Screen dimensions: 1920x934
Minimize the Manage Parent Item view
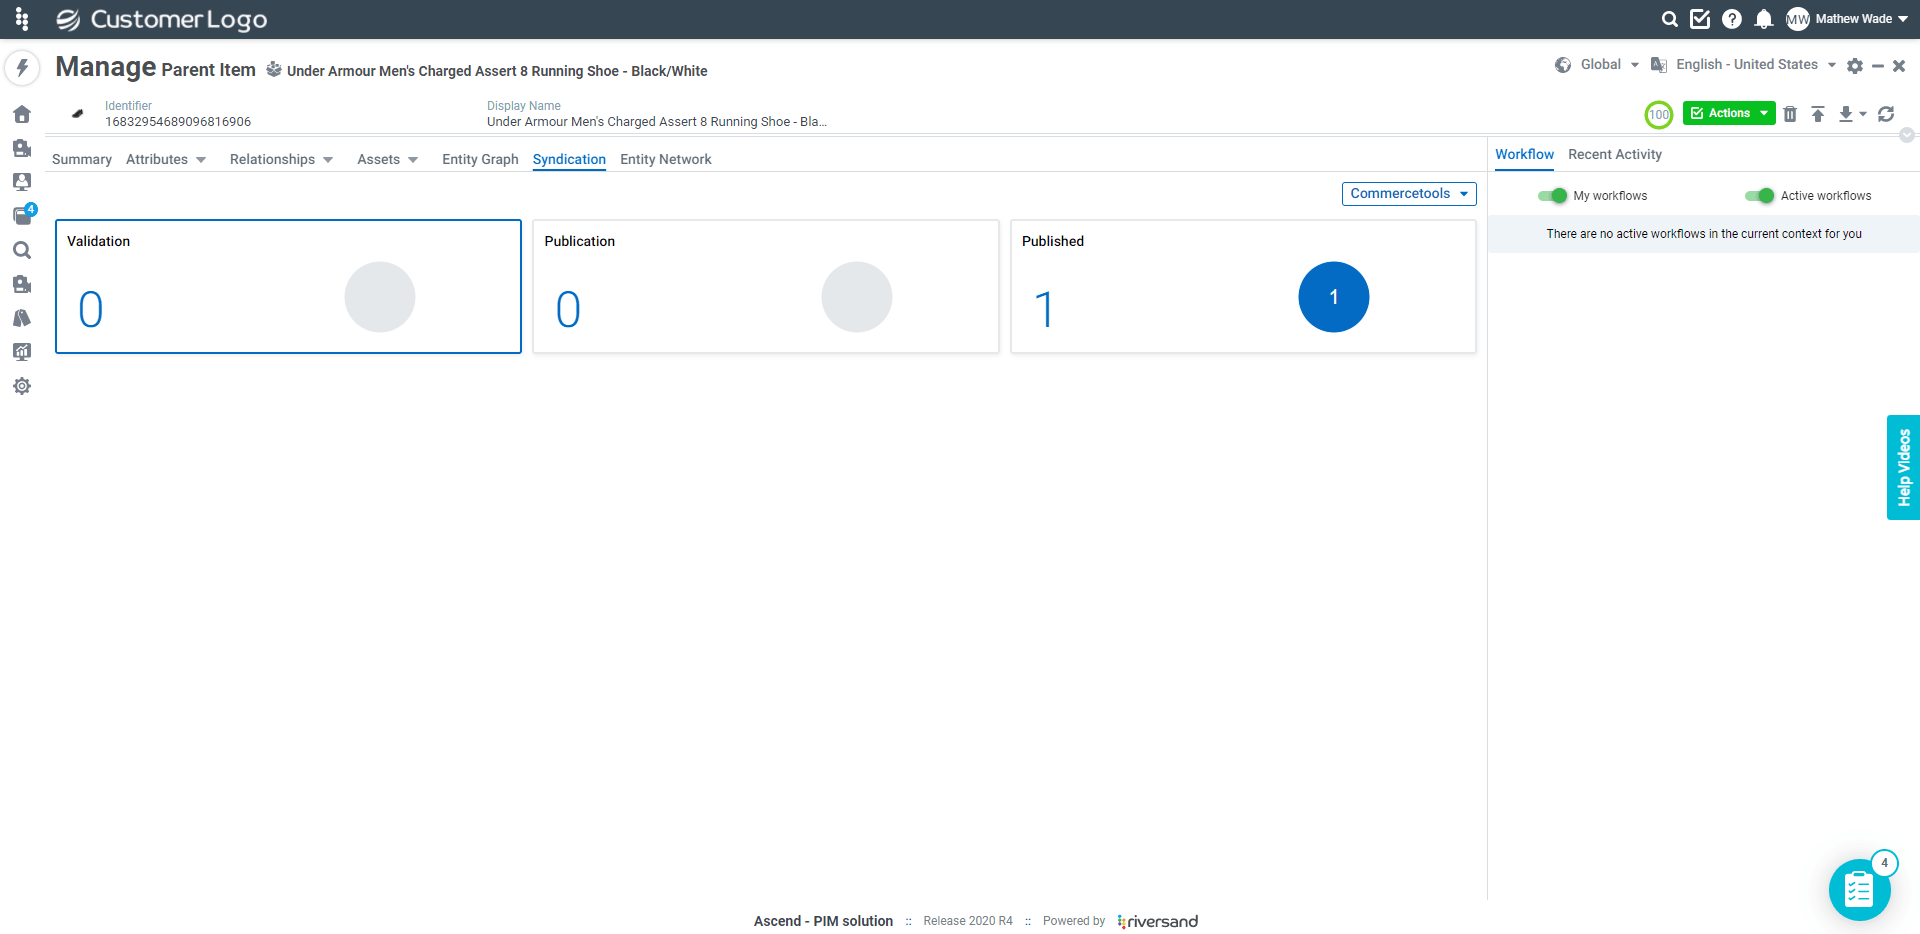click(1878, 66)
